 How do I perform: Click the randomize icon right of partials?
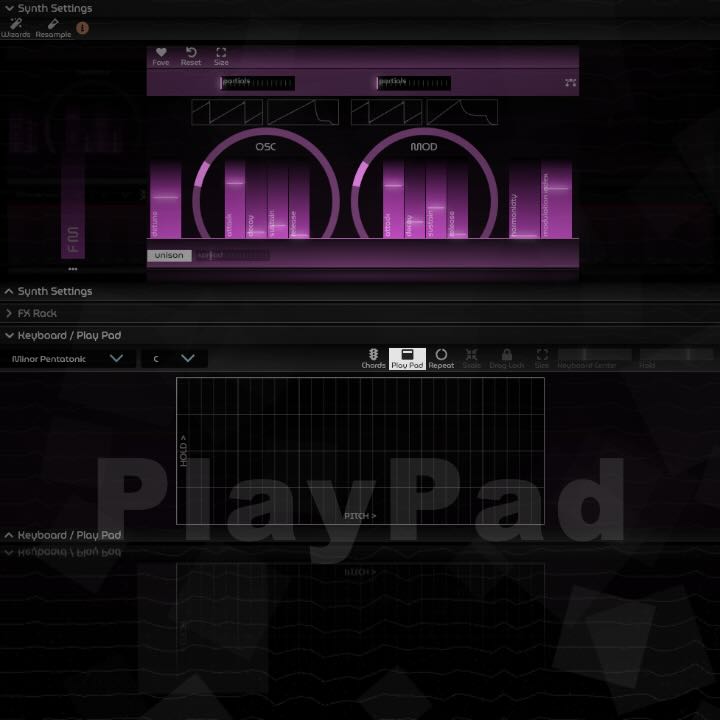click(x=570, y=83)
